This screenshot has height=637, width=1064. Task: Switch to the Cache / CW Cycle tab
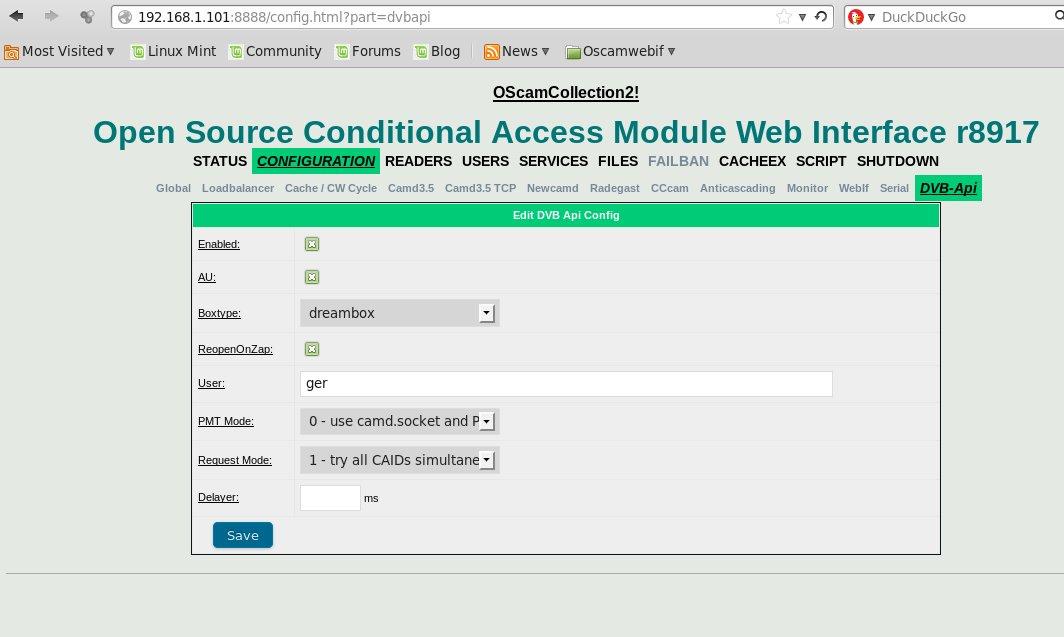[330, 189]
